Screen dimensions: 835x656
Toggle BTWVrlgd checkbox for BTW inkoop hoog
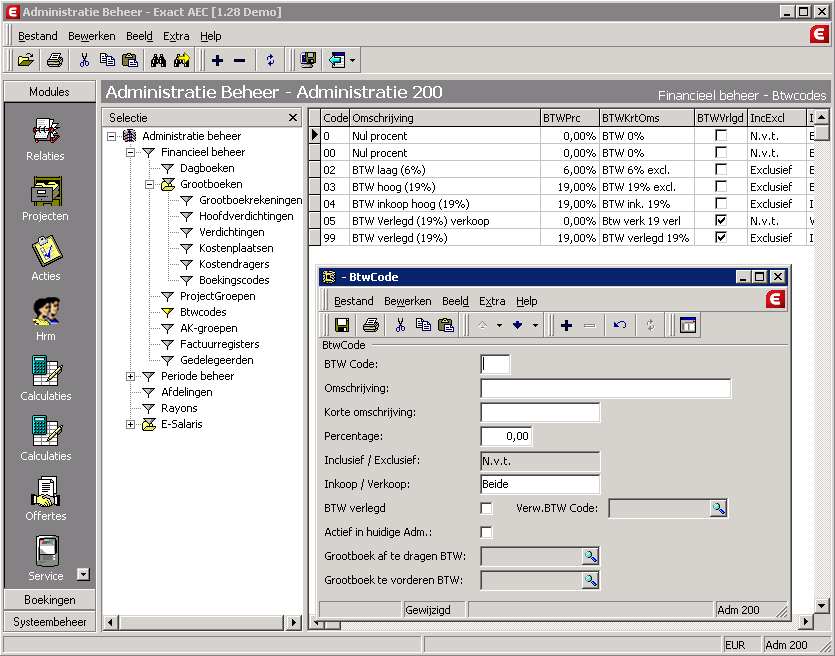(x=721, y=204)
